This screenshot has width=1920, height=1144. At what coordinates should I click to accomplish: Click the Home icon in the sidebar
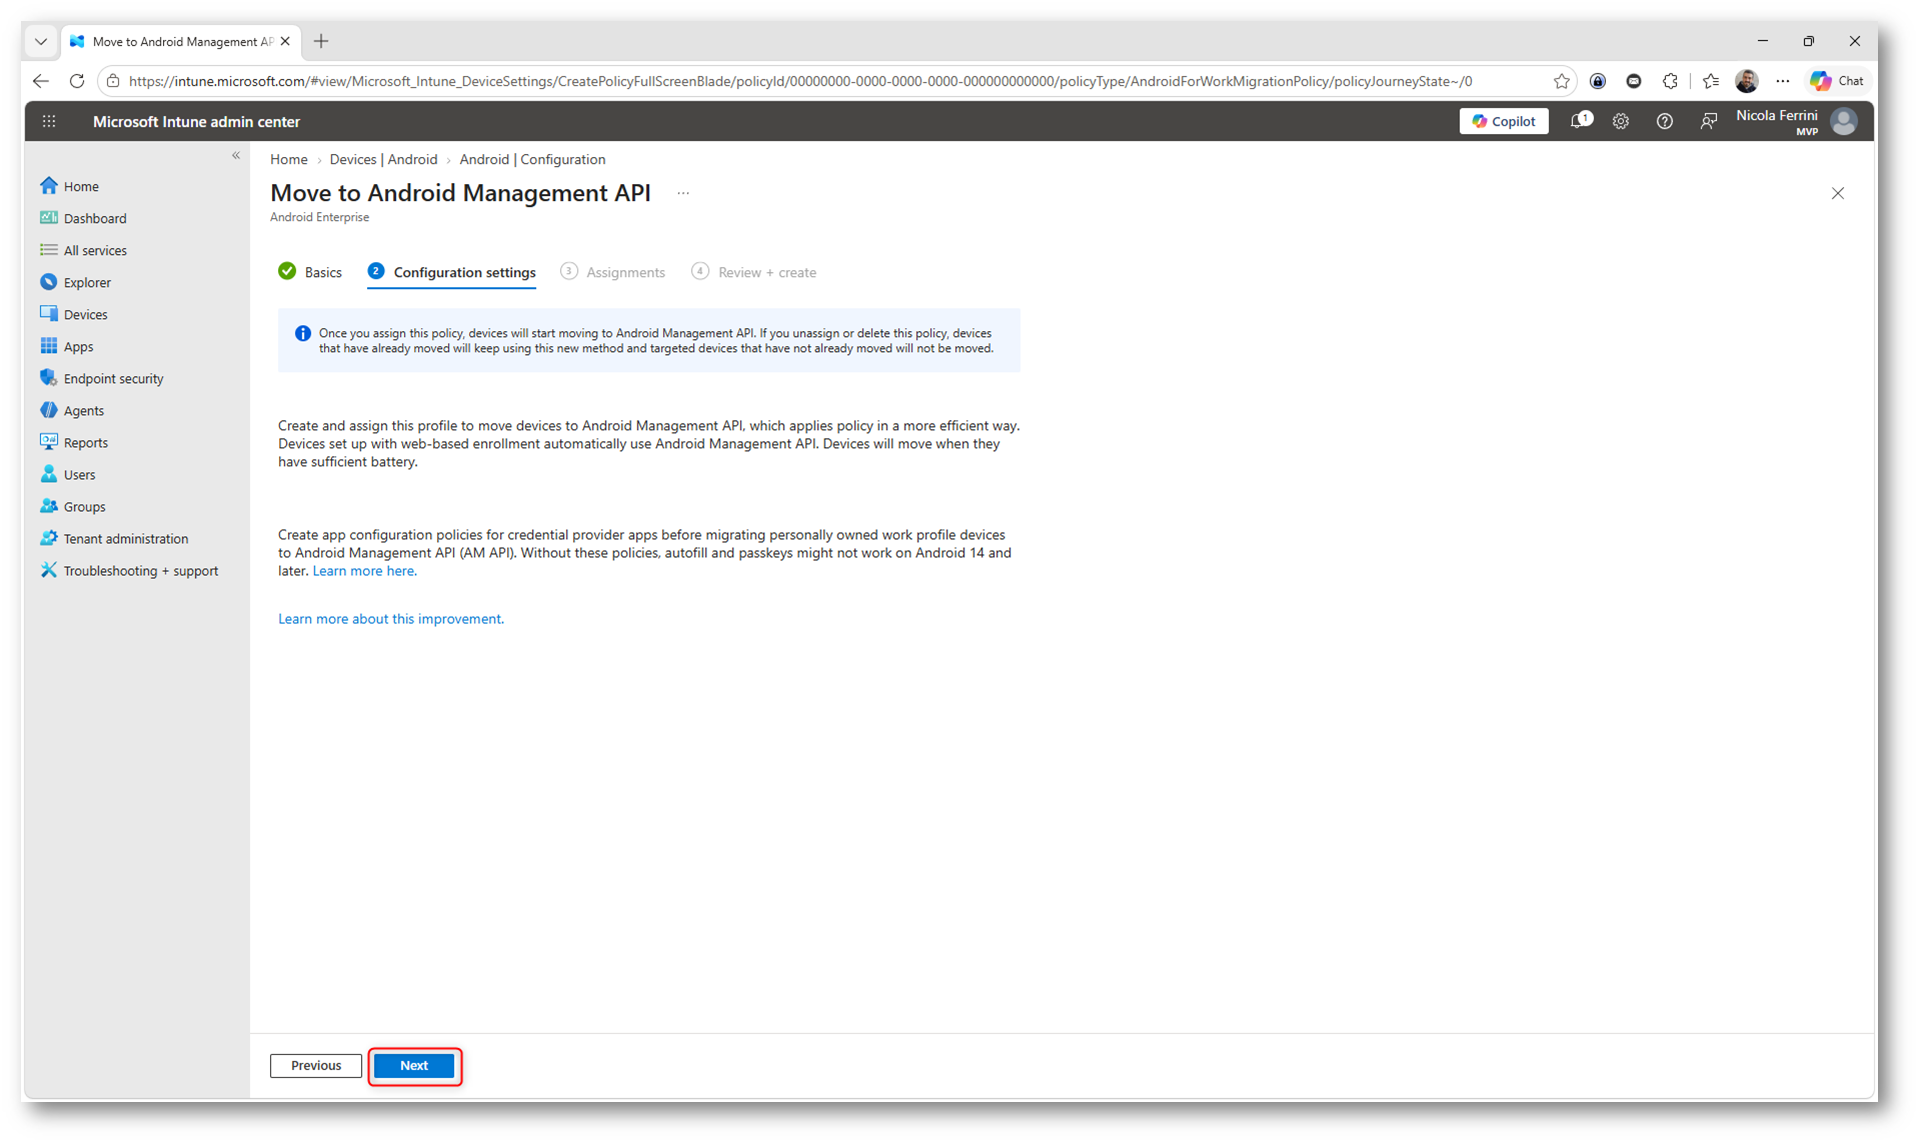(x=49, y=186)
